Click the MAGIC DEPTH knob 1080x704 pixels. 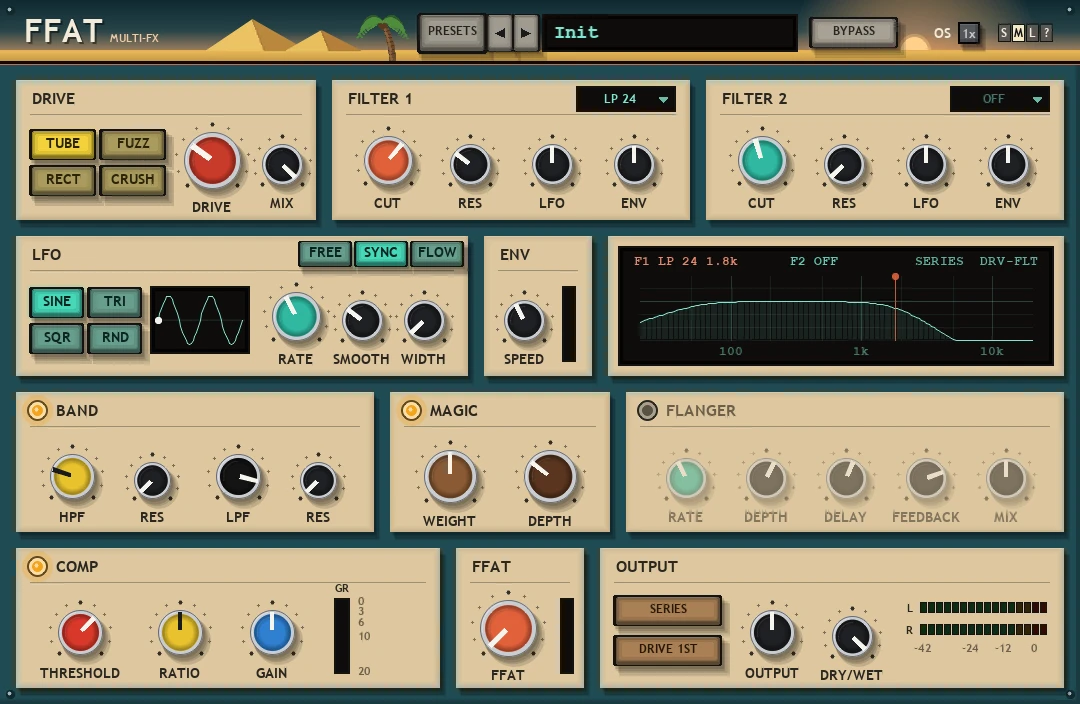(550, 477)
